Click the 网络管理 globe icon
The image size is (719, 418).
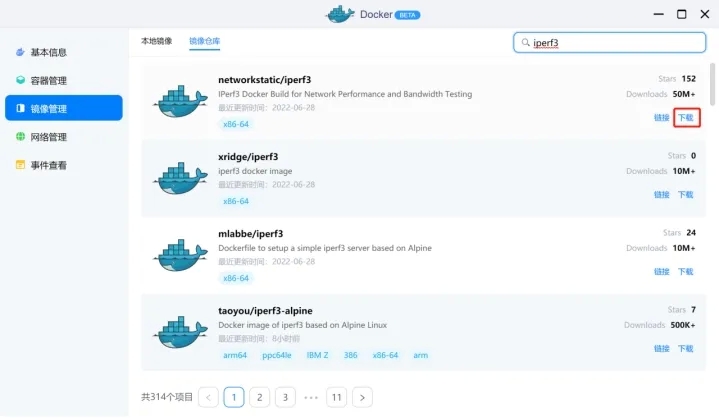click(20, 136)
